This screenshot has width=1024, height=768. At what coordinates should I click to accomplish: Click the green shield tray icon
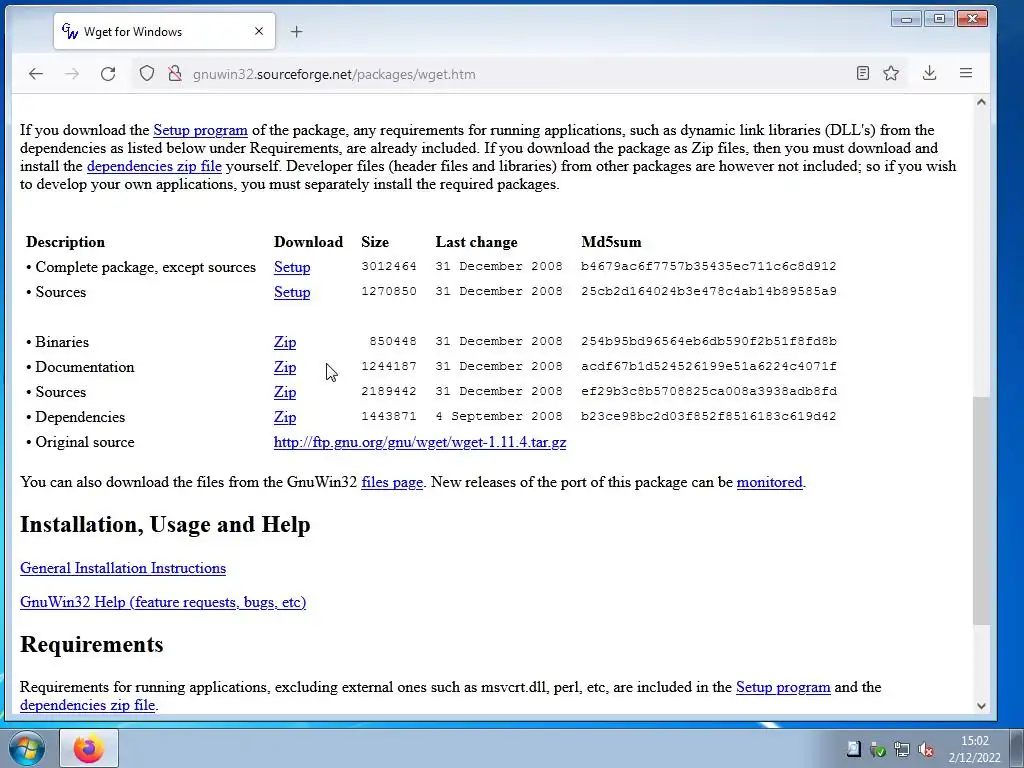pos(878,749)
